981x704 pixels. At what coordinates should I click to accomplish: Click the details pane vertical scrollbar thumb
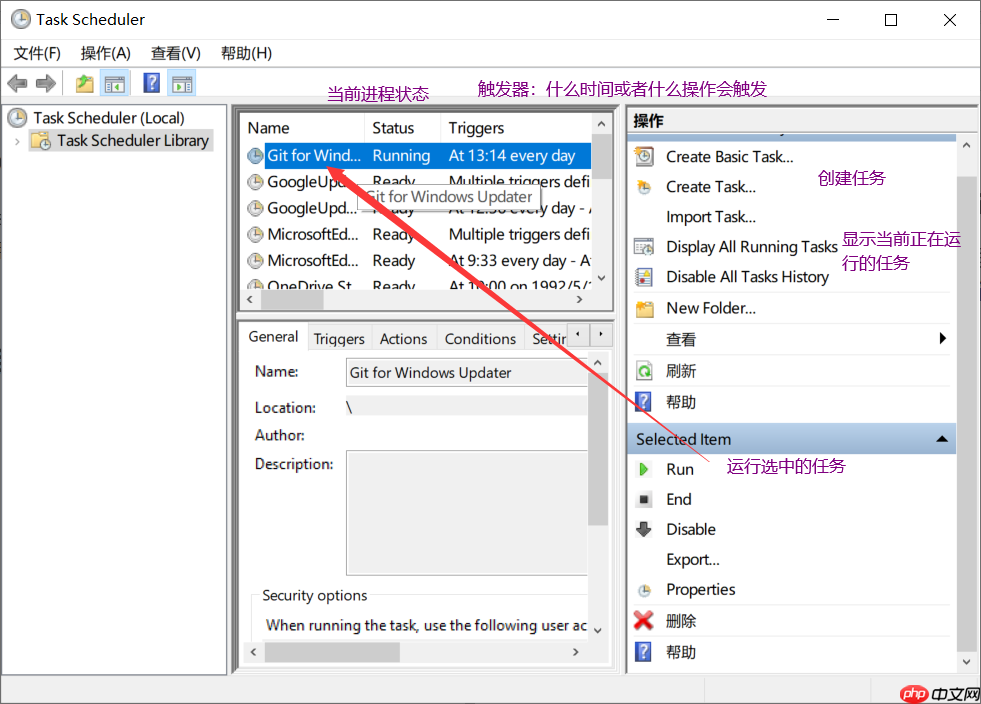(598, 449)
